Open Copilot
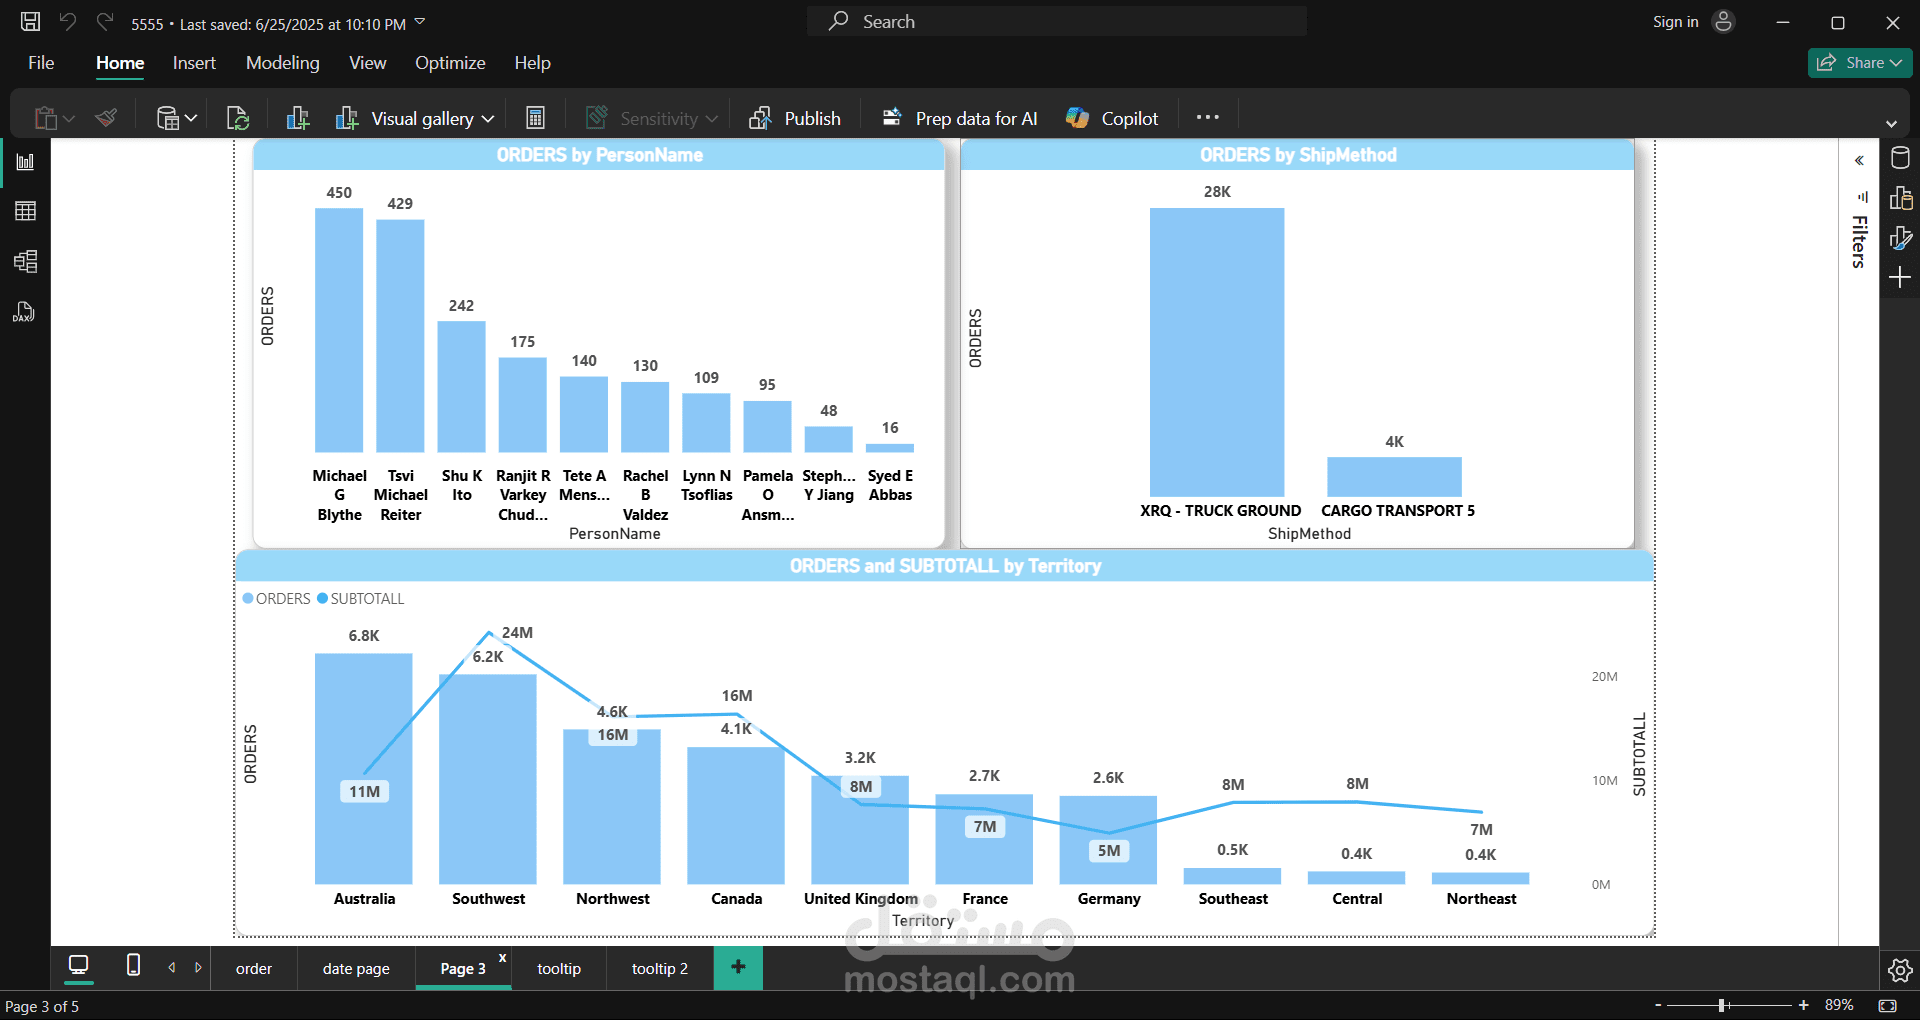 1112,118
